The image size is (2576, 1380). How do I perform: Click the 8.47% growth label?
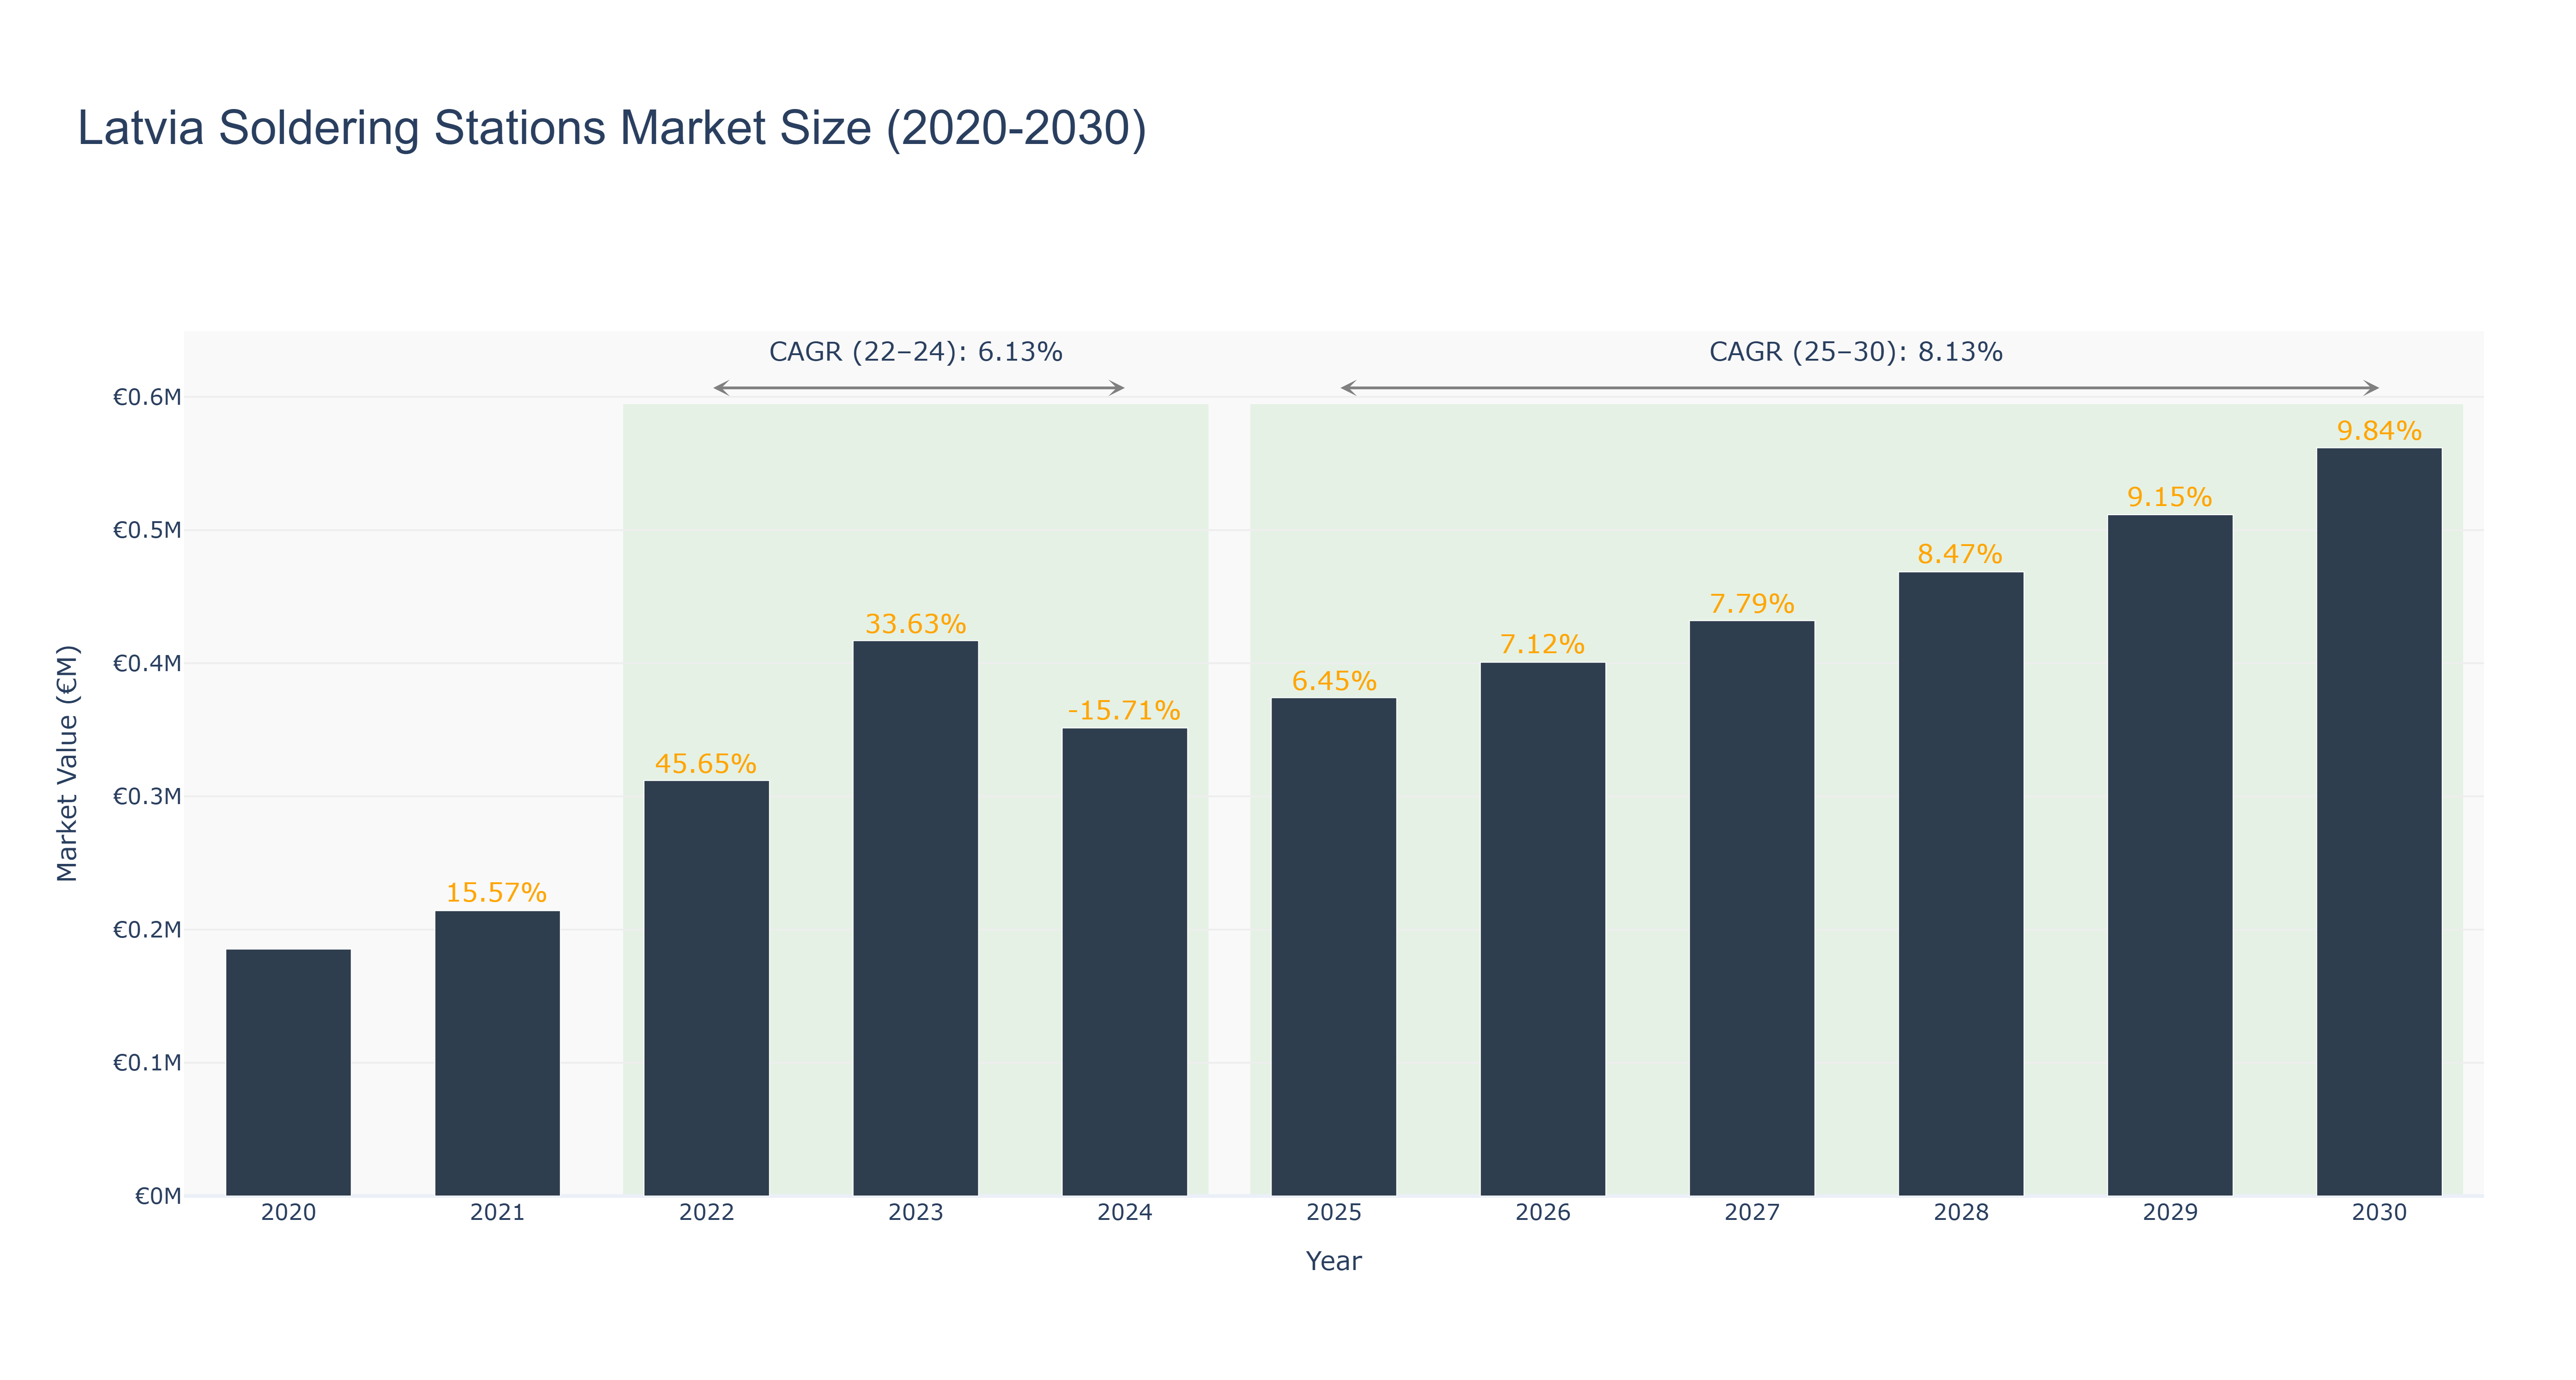1960,554
